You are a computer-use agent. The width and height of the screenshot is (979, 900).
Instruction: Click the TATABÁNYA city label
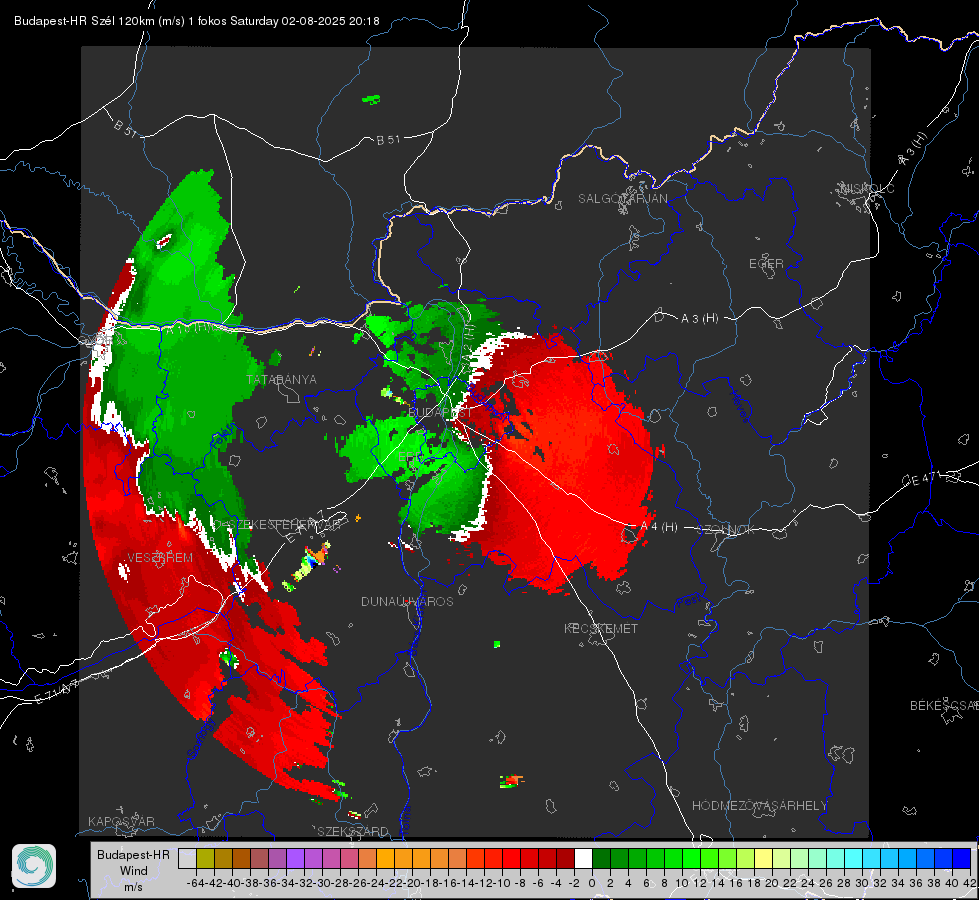[282, 380]
